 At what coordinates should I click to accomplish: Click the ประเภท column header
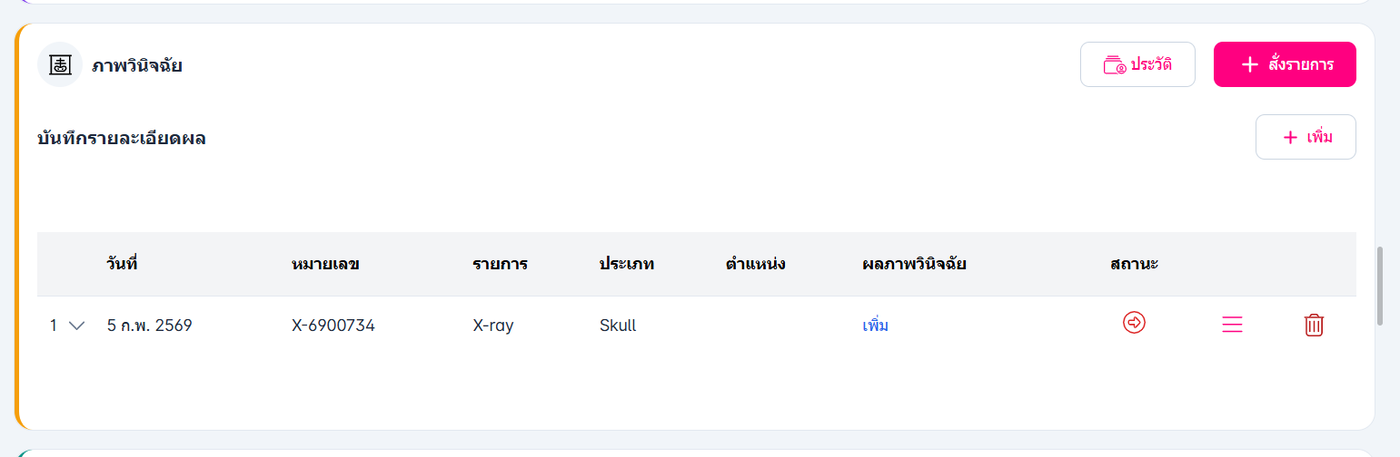coord(627,264)
